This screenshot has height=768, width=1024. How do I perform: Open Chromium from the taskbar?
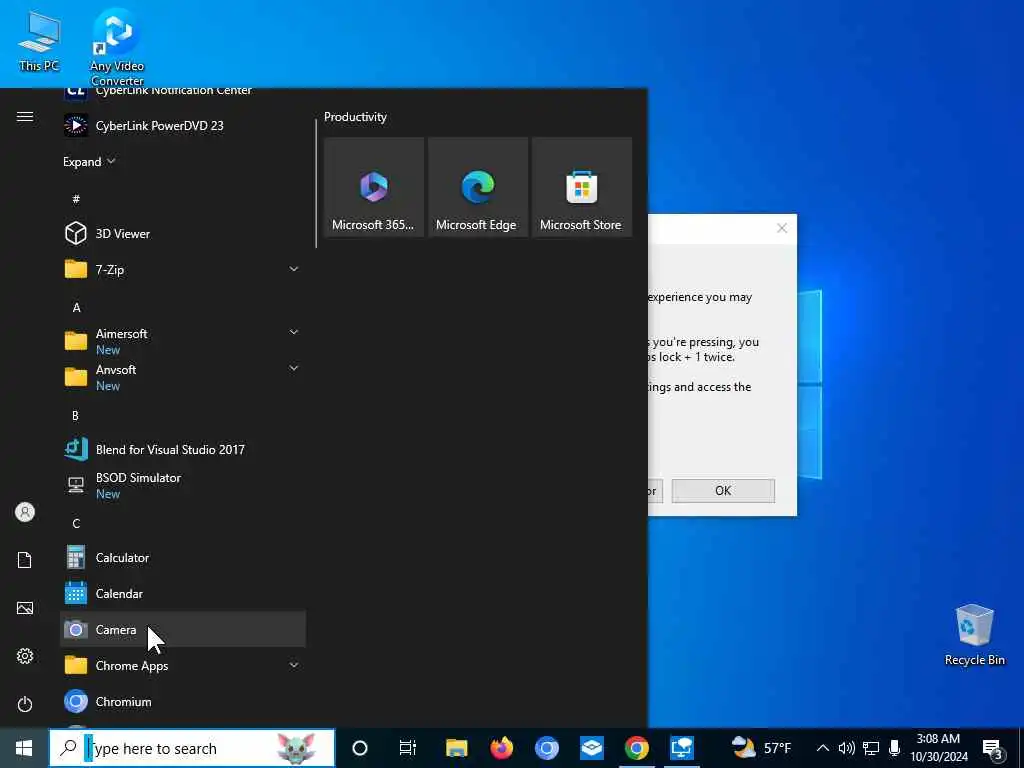coord(547,748)
